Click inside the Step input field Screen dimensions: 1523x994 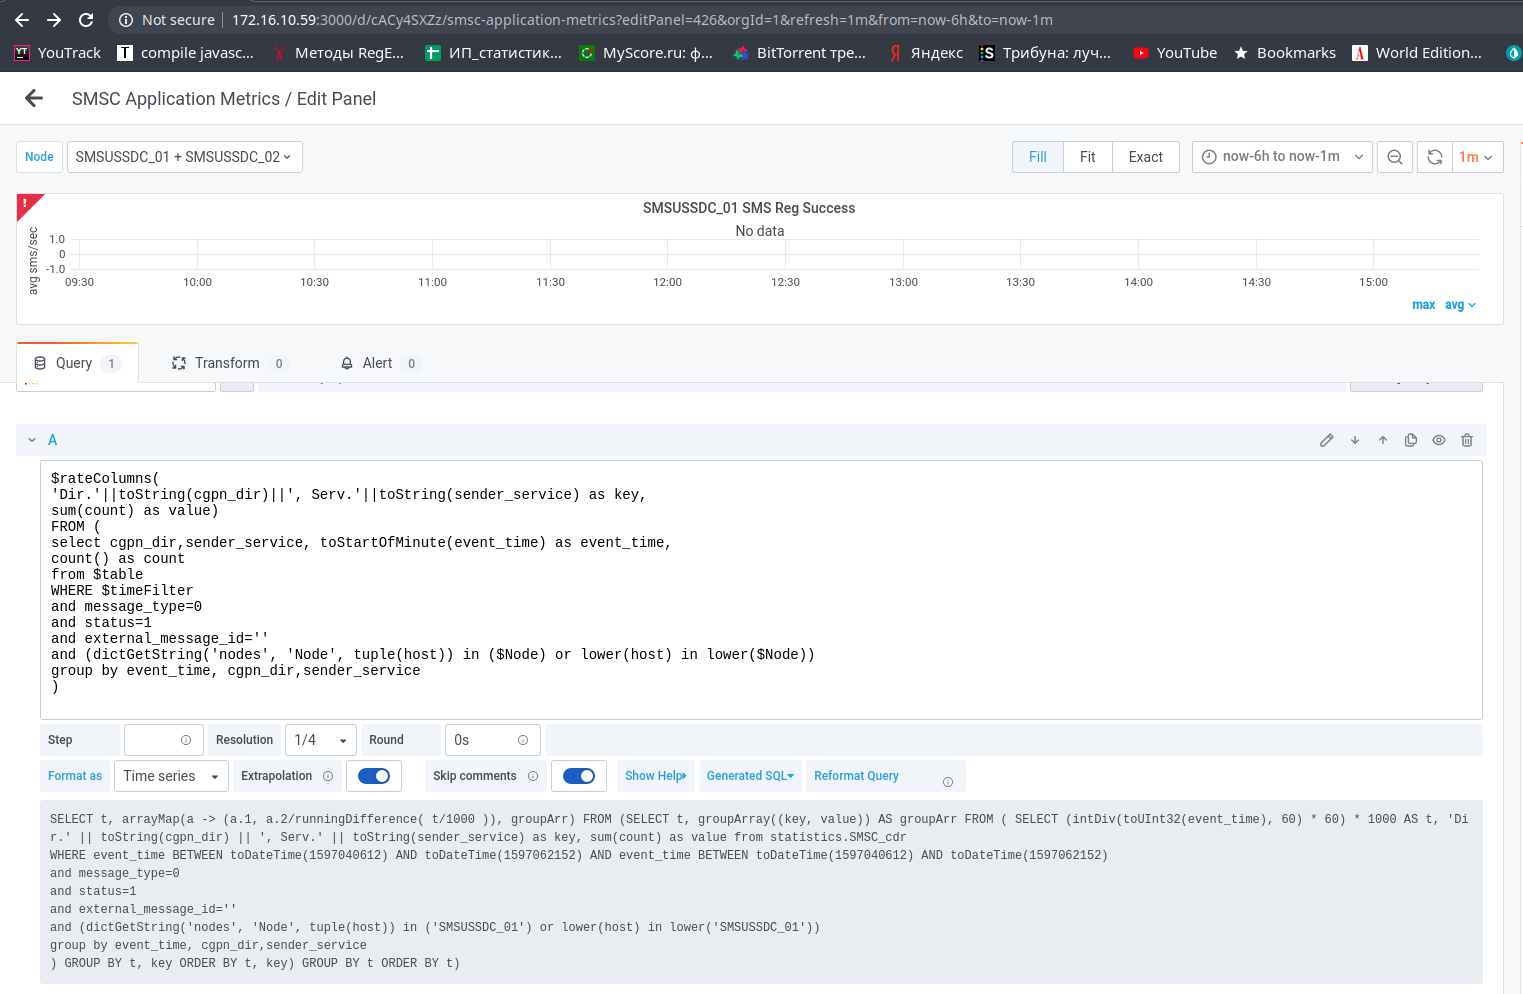[x=162, y=739]
